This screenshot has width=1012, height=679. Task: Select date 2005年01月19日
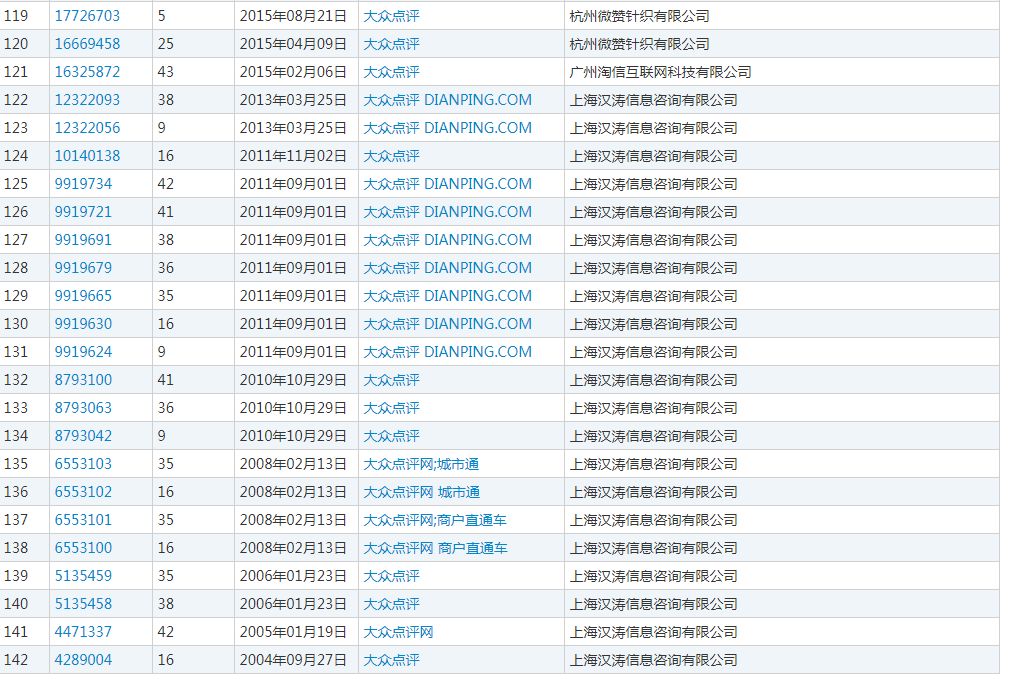[294, 632]
